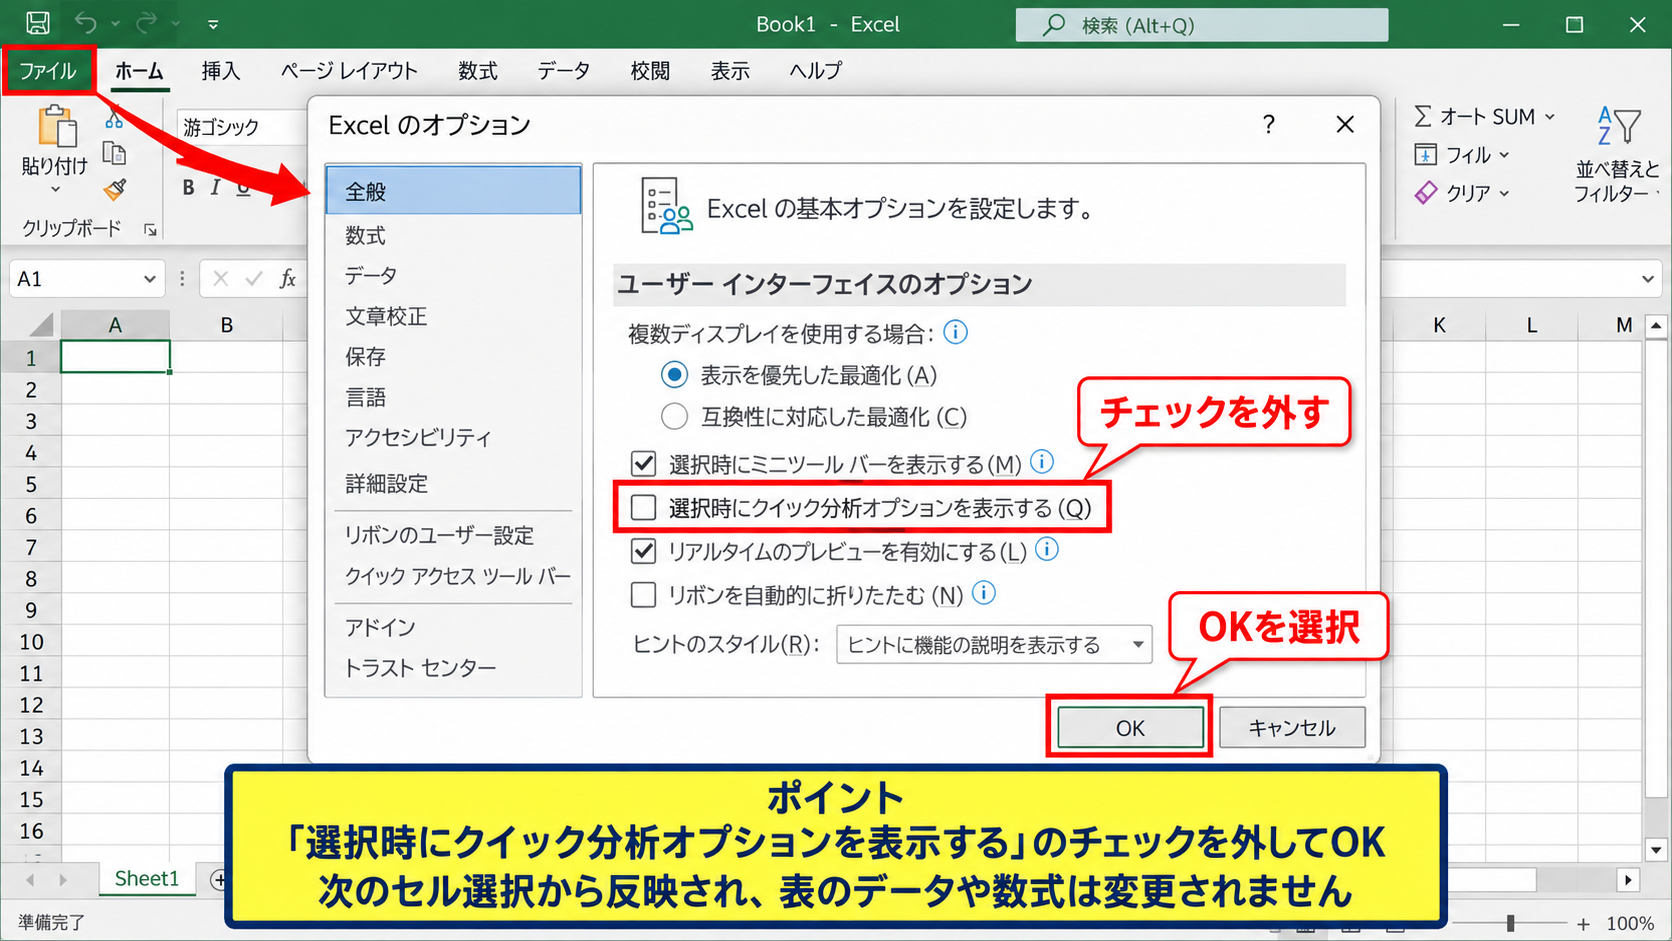Select the Select All corner triangle

click(x=41, y=324)
